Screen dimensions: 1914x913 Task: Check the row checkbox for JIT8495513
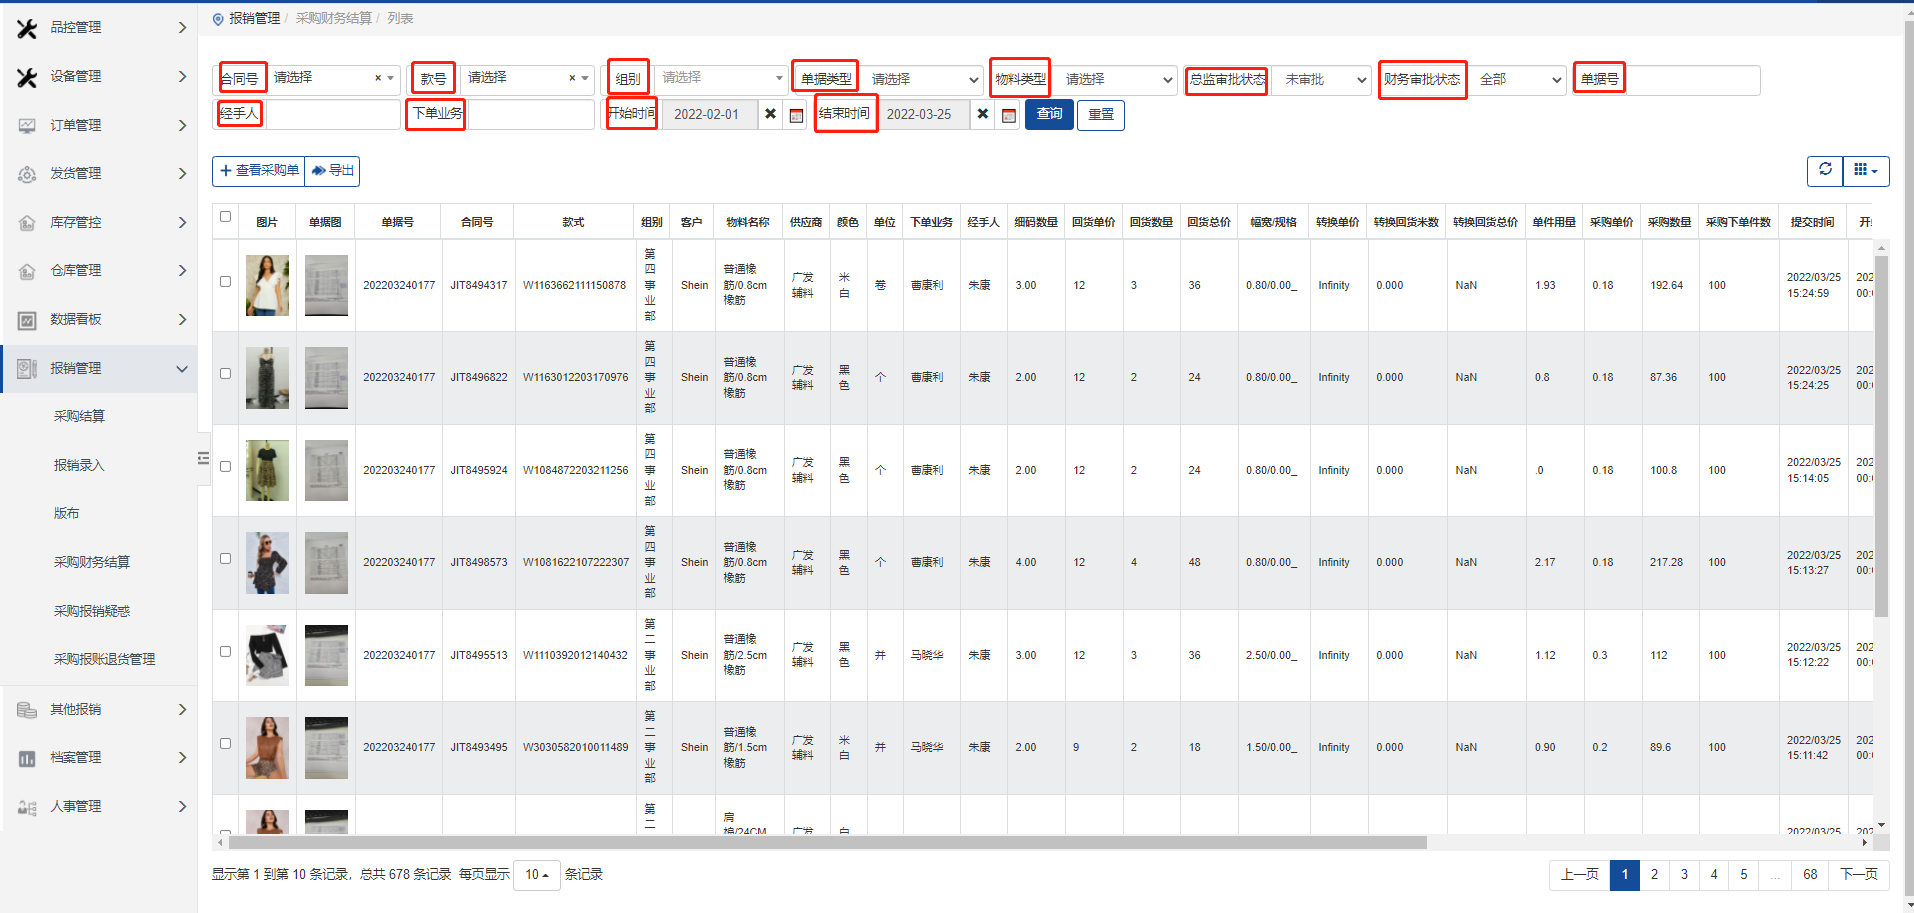225,652
